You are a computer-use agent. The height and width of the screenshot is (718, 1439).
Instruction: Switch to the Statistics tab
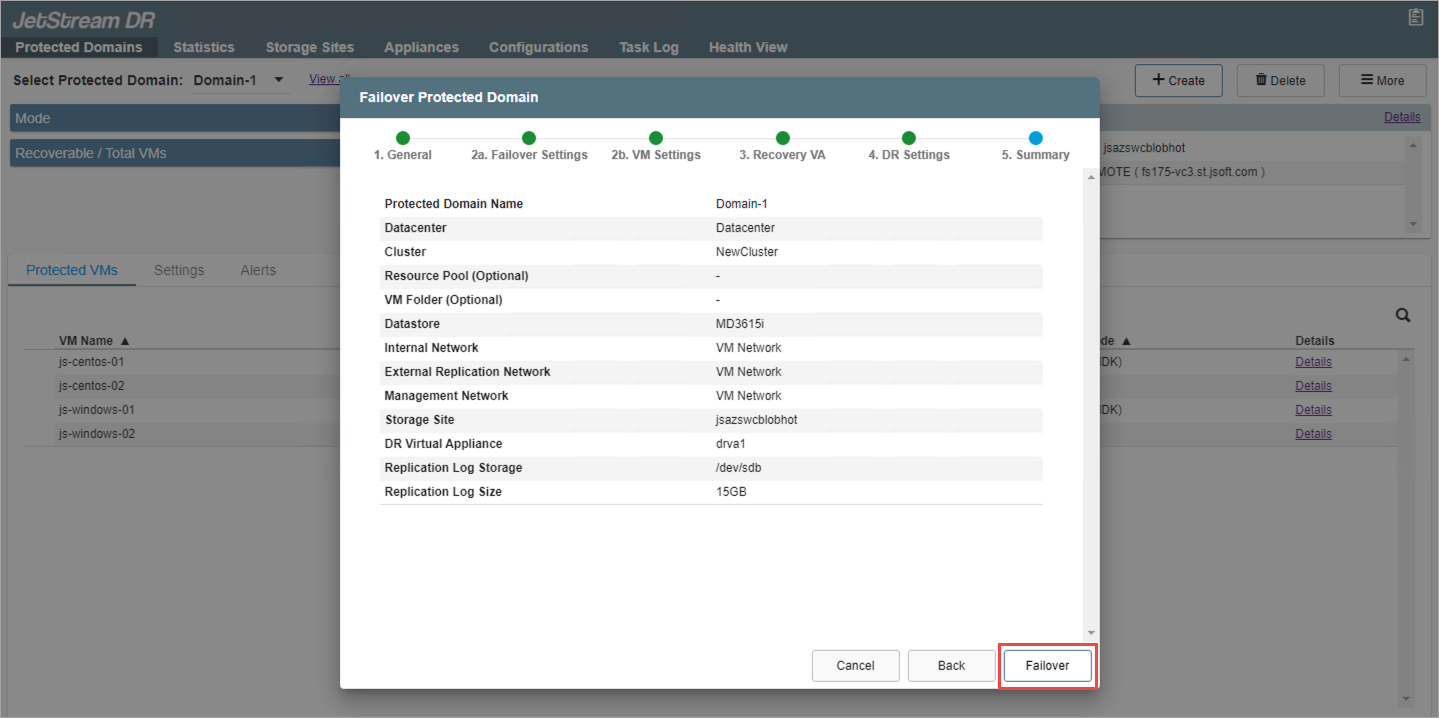[x=203, y=47]
